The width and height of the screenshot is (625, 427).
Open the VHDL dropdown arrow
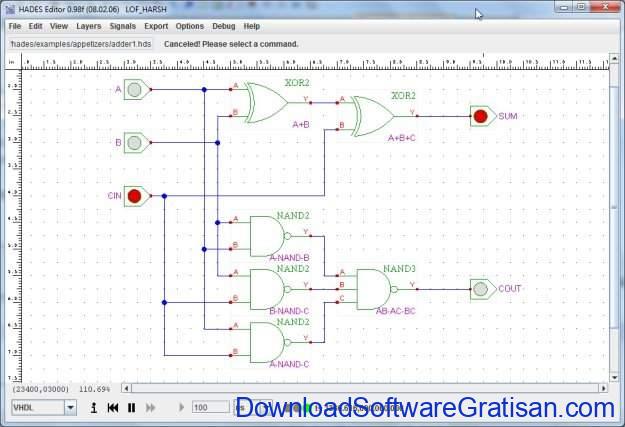pos(71,407)
